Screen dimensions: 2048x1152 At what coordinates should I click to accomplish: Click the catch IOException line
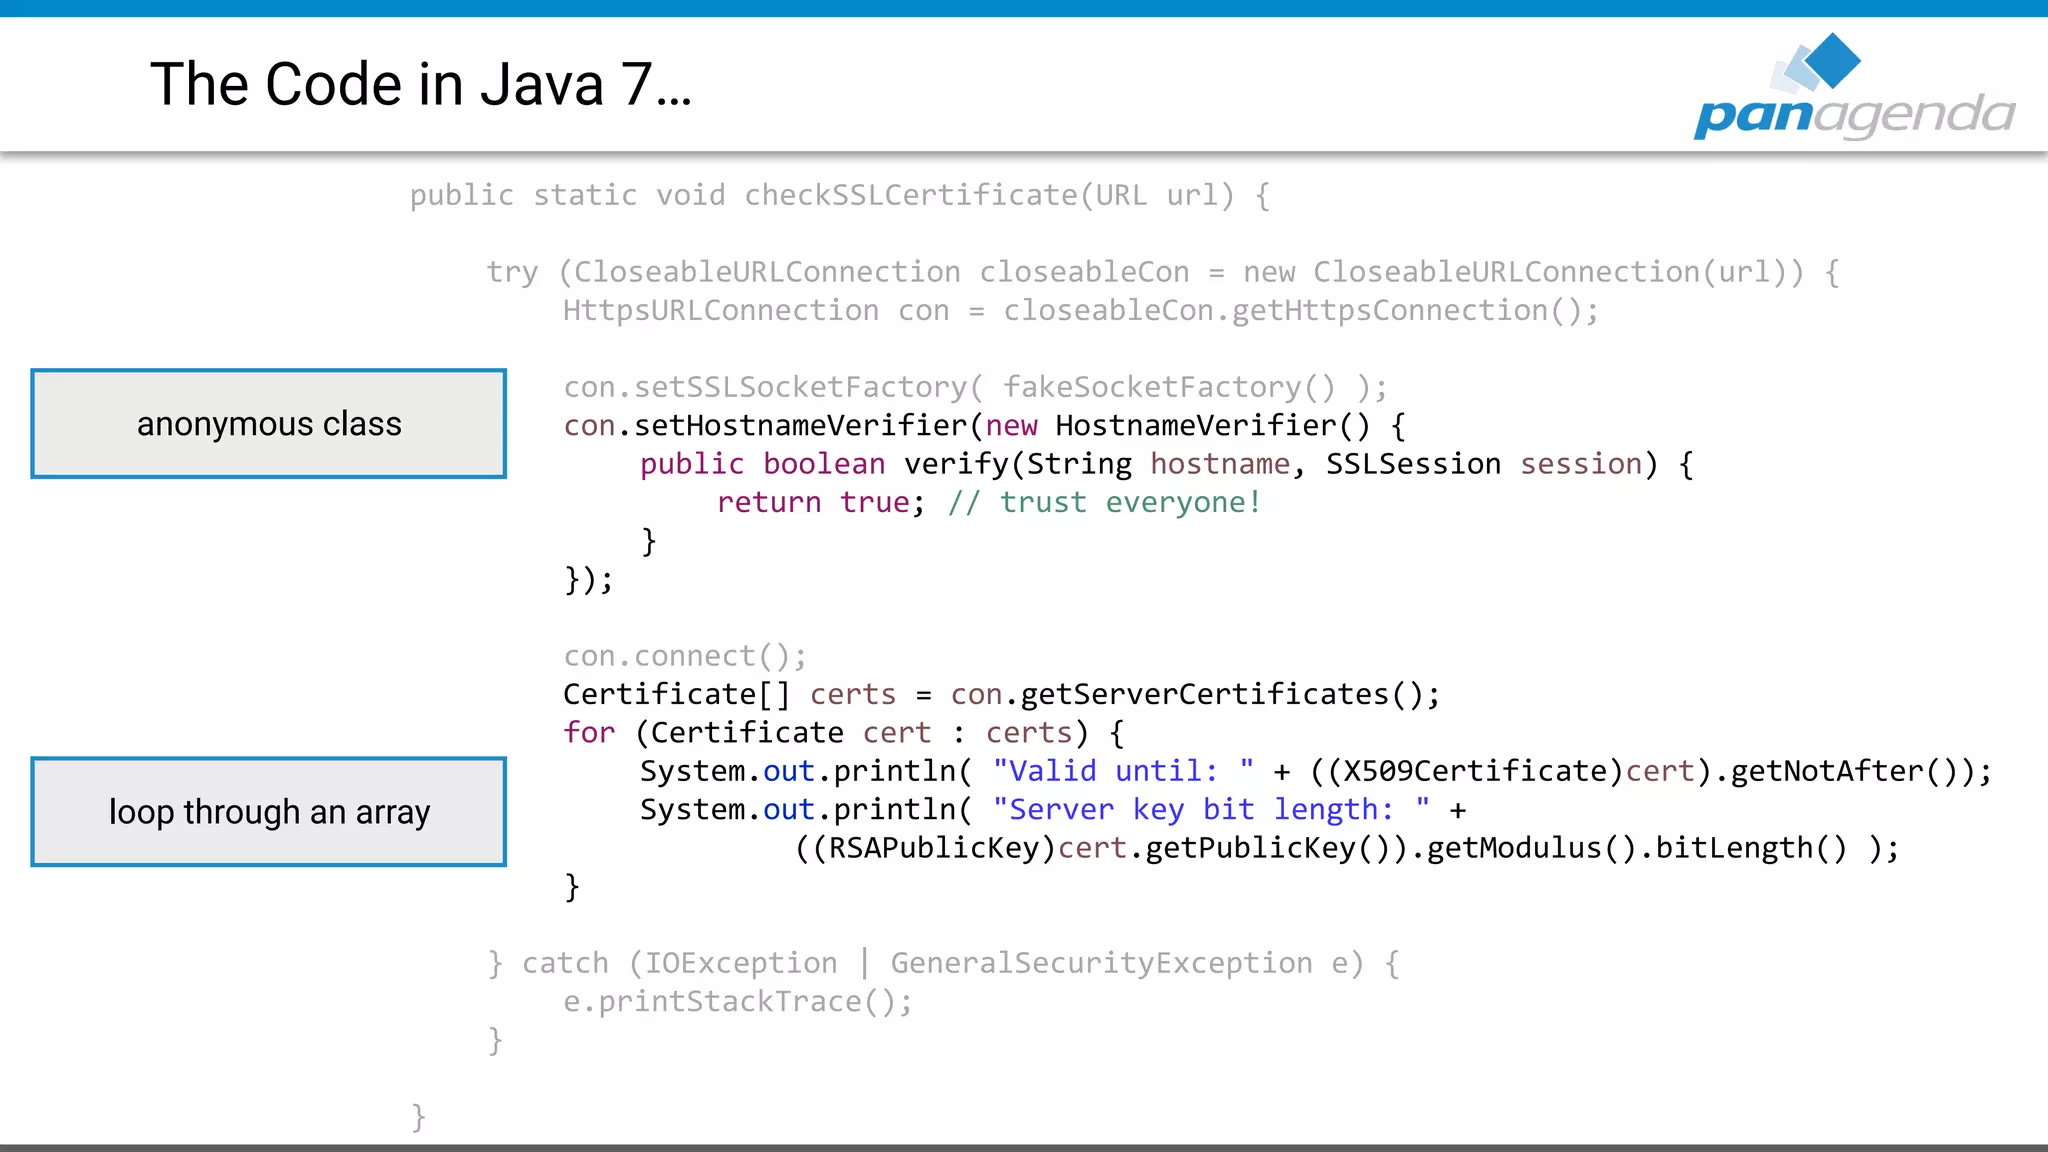[943, 963]
